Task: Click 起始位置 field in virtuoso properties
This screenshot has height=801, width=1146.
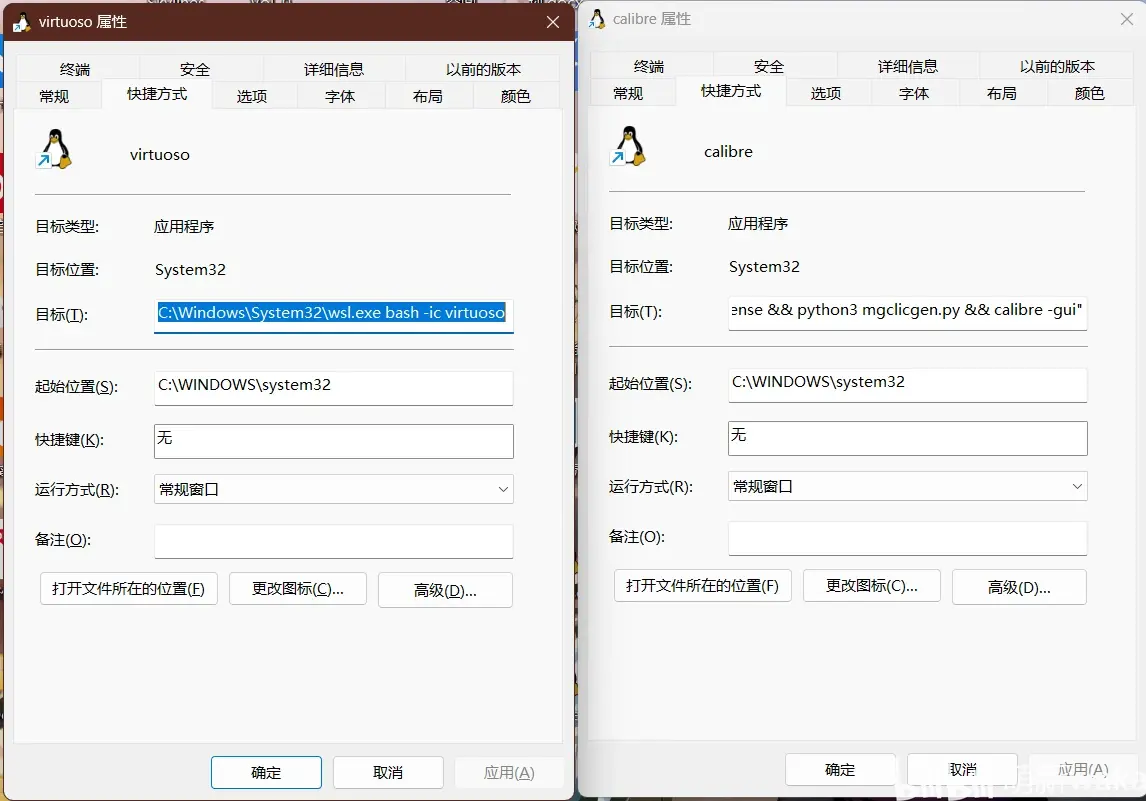Action: pos(333,387)
